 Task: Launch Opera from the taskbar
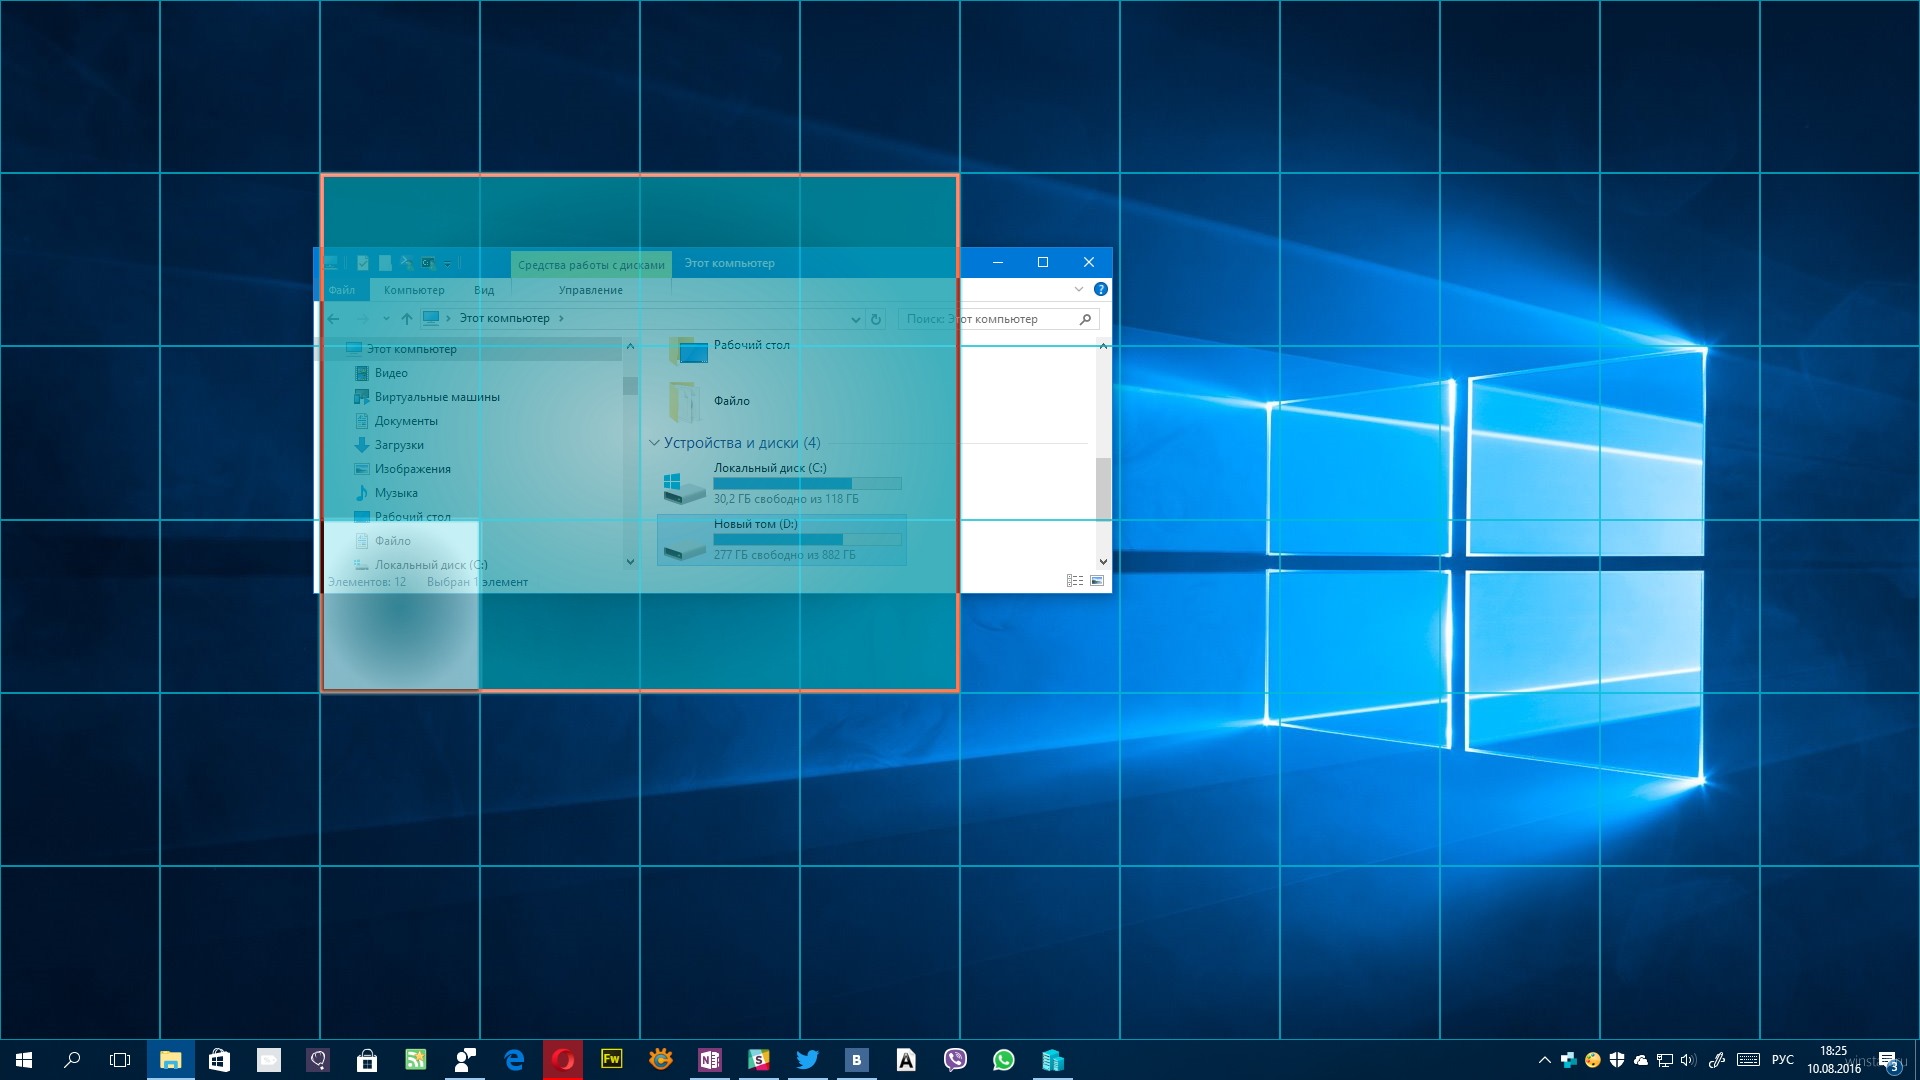pyautogui.click(x=563, y=1060)
